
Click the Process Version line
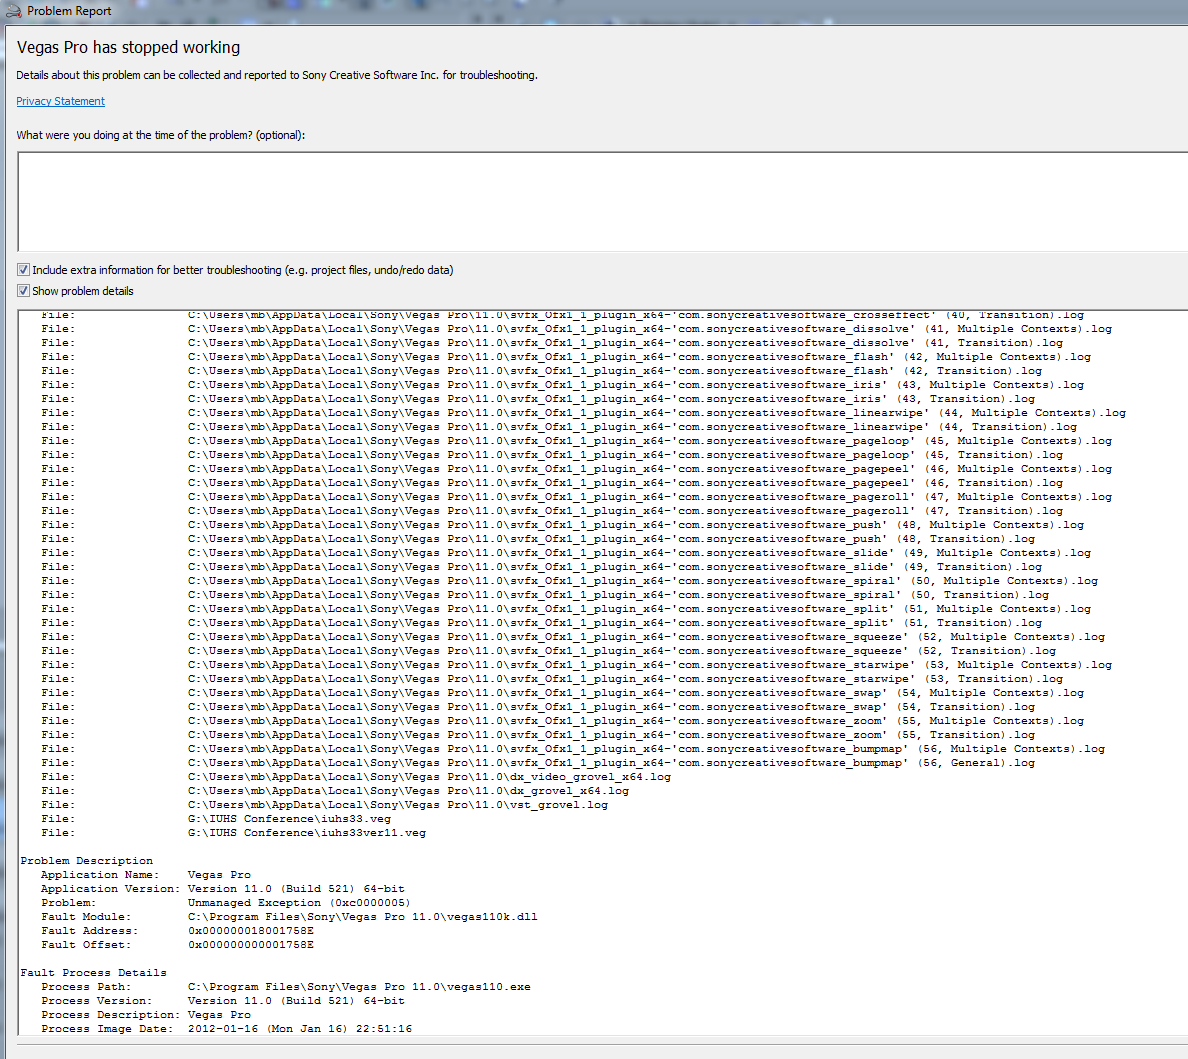click(223, 1001)
